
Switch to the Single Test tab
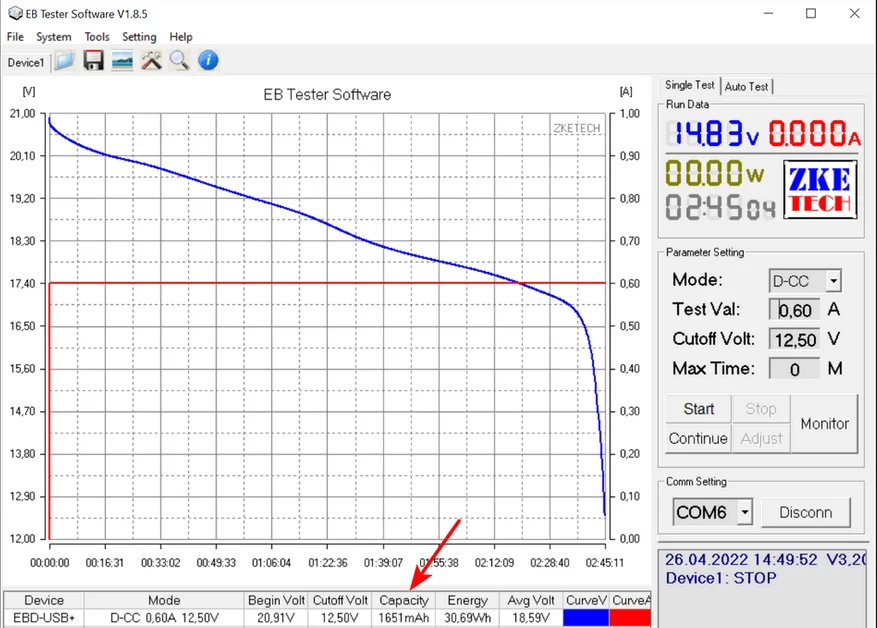click(x=690, y=85)
